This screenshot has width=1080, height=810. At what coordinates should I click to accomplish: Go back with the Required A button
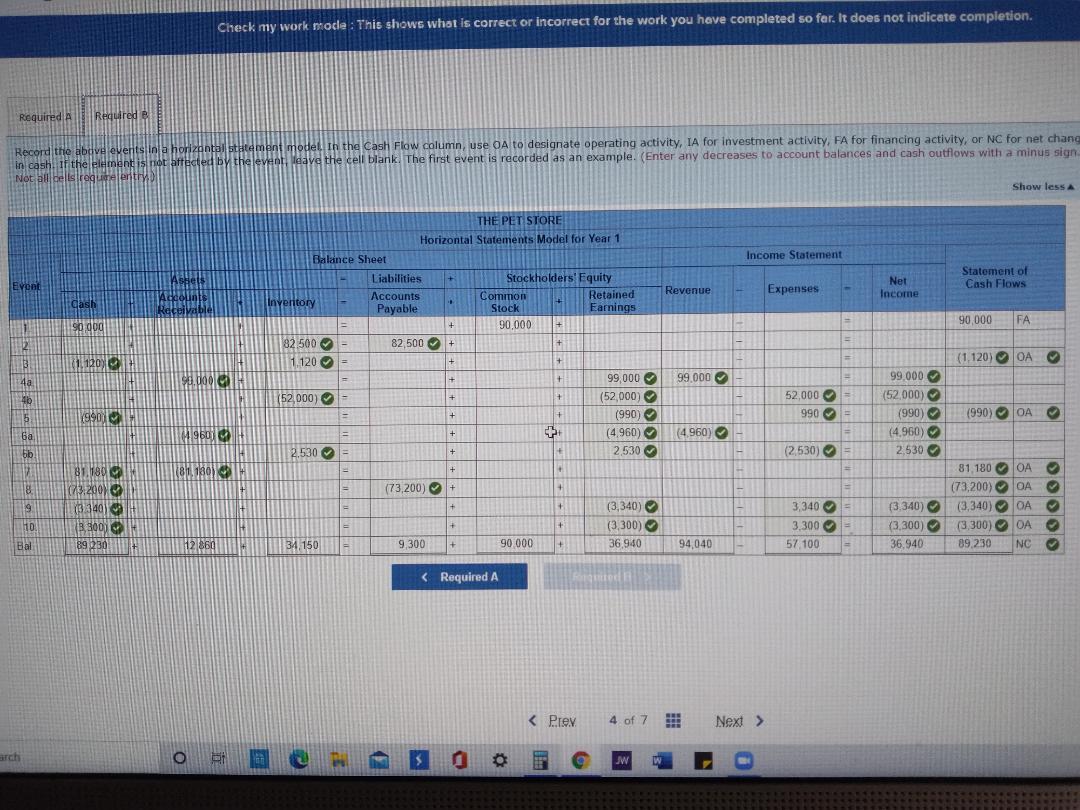(459, 577)
